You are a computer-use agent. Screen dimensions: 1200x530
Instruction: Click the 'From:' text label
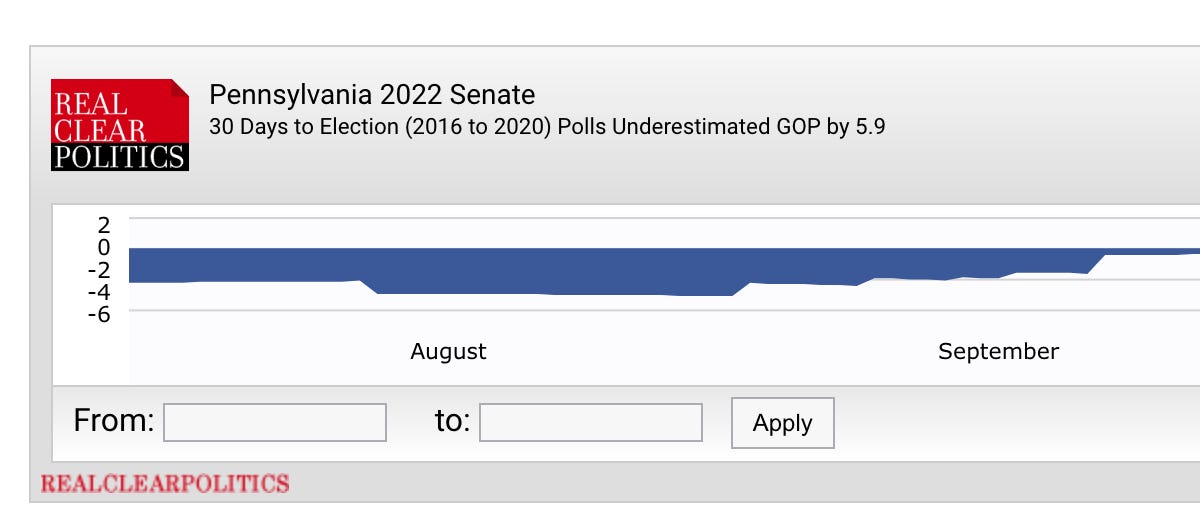(x=113, y=422)
